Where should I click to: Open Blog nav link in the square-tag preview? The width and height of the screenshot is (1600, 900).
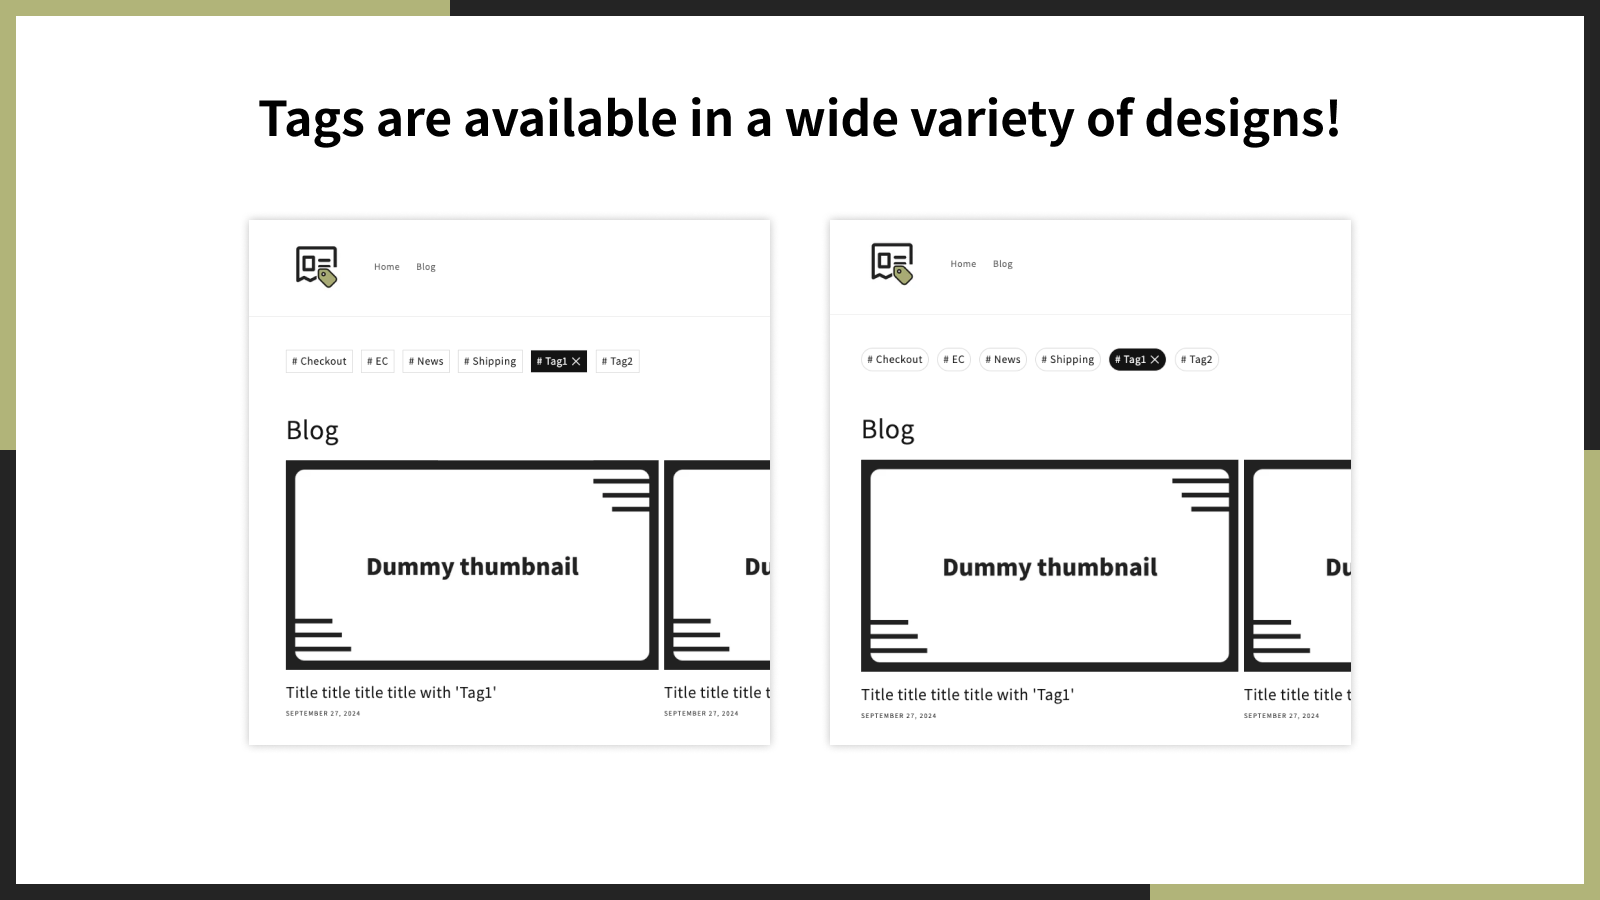[426, 267]
